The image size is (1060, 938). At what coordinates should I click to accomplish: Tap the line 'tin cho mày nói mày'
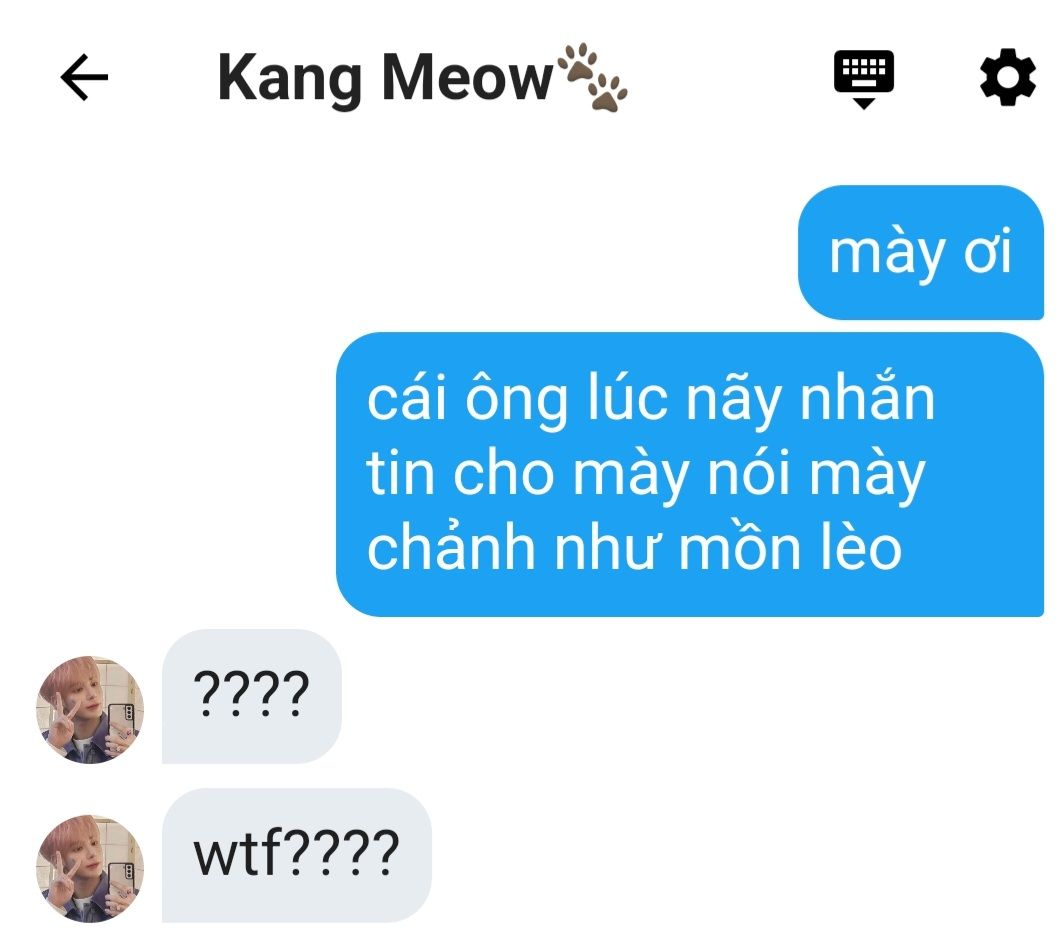pyautogui.click(x=646, y=475)
